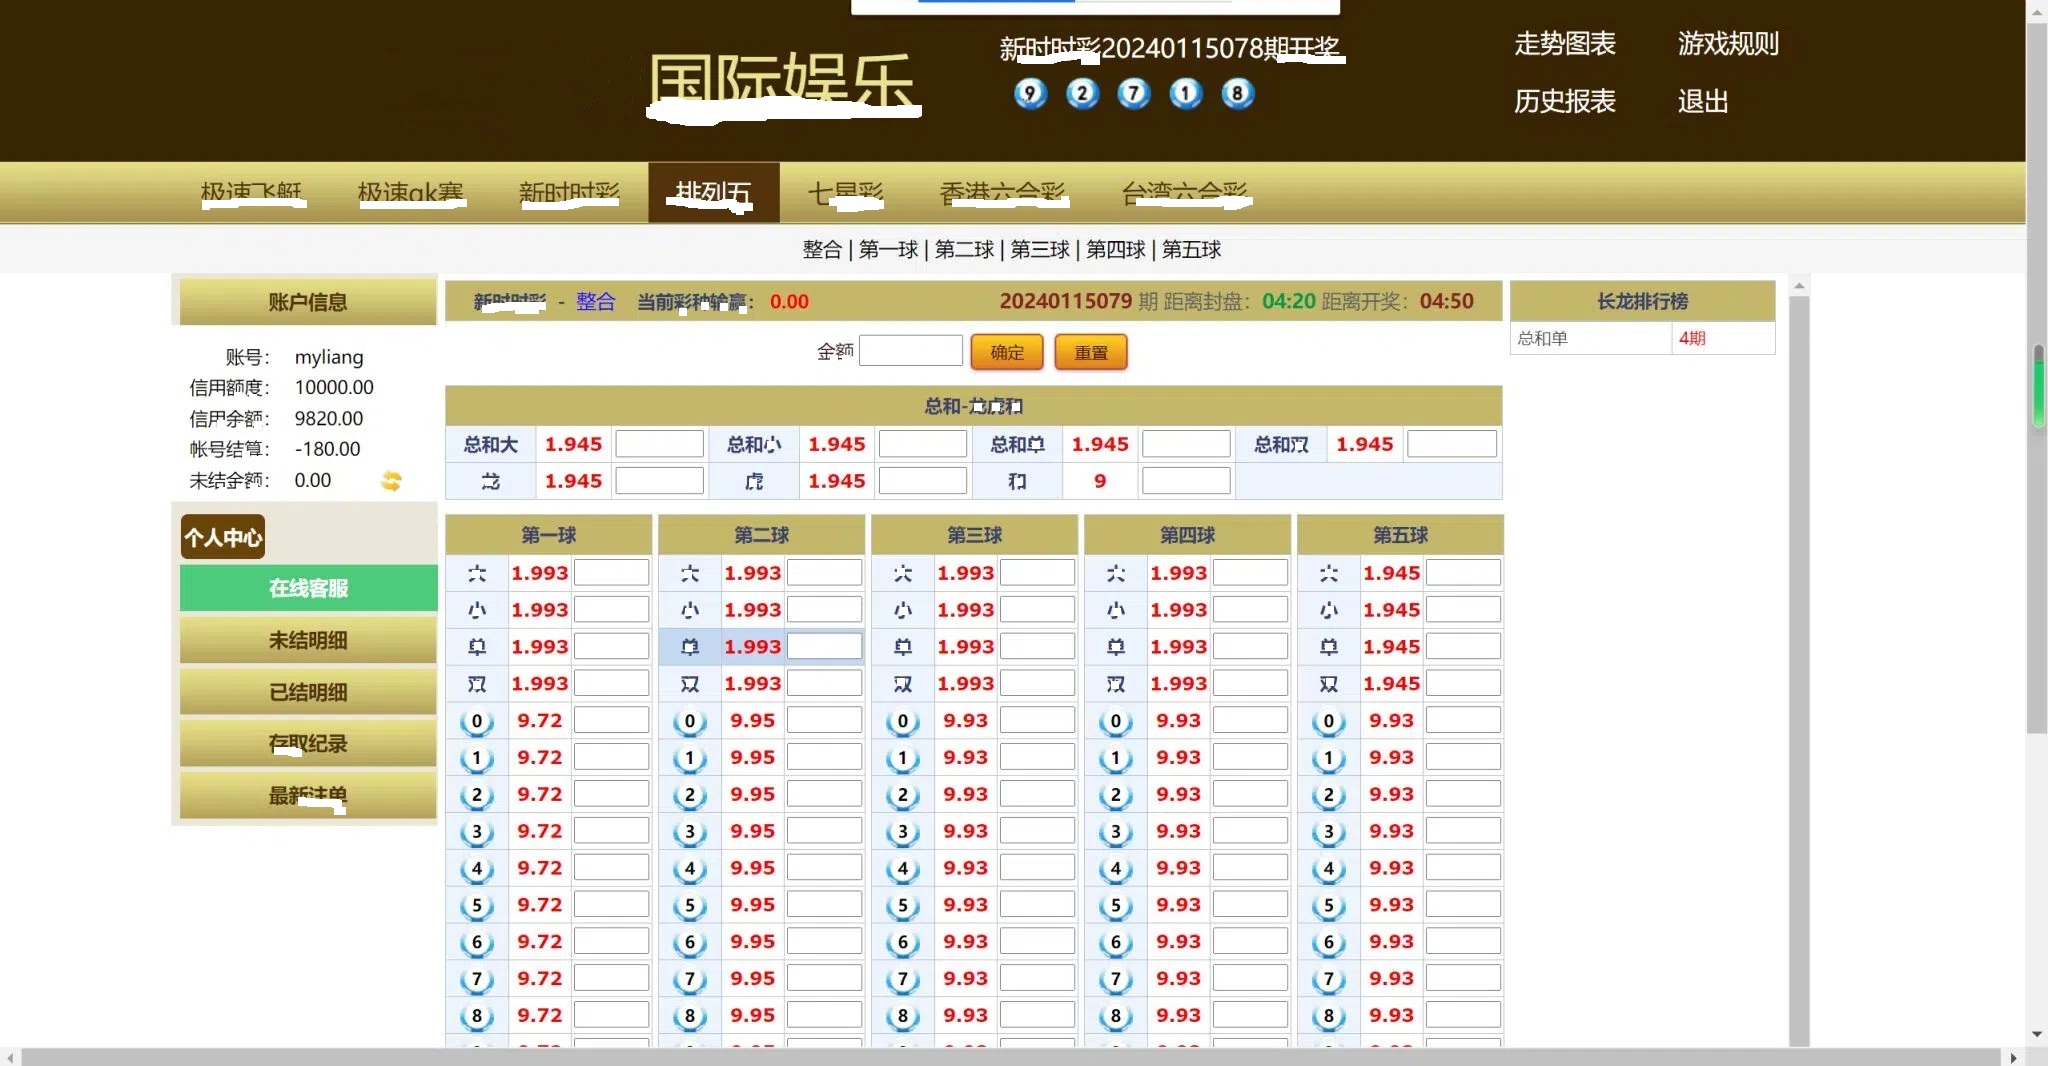
Task: Select the 整合 sub-menu link
Action: click(822, 250)
